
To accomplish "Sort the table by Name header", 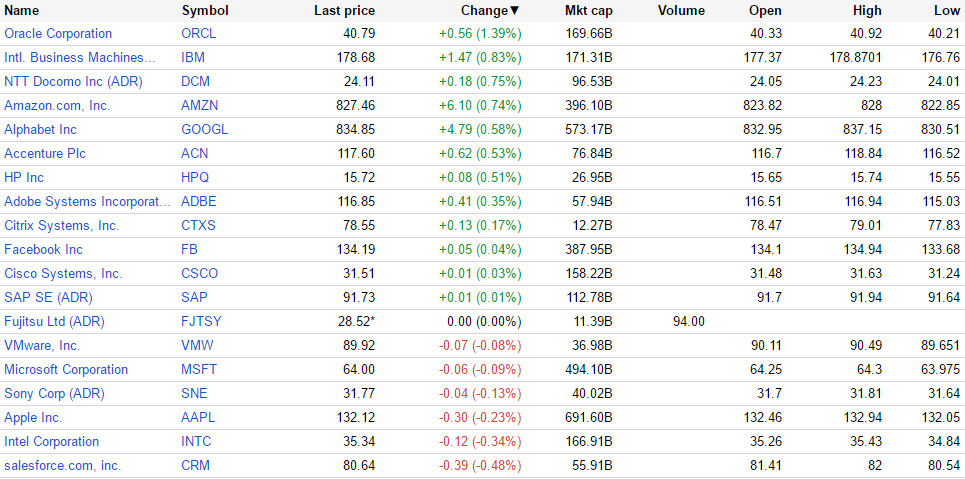I will coord(22,11).
